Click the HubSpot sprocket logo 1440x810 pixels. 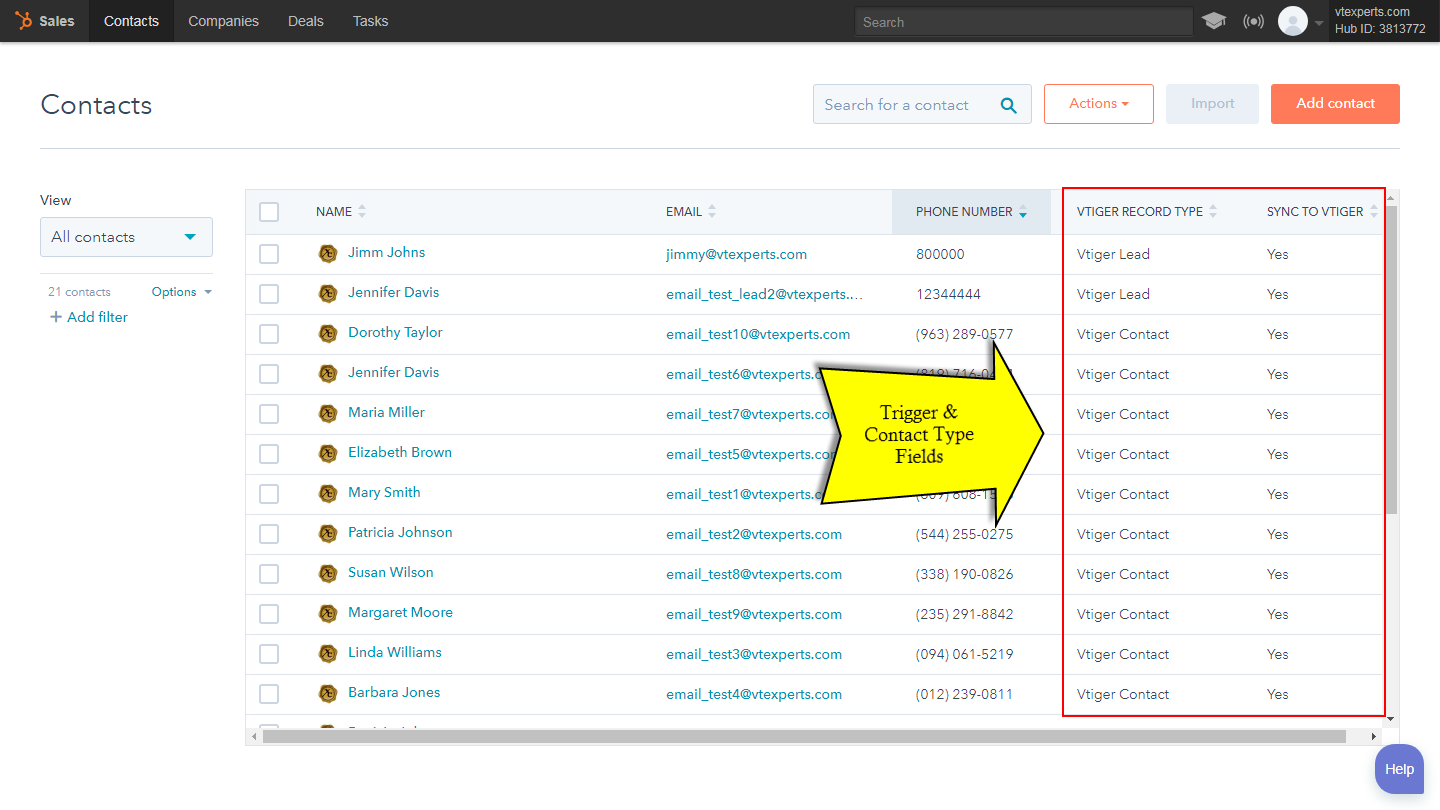point(23,21)
